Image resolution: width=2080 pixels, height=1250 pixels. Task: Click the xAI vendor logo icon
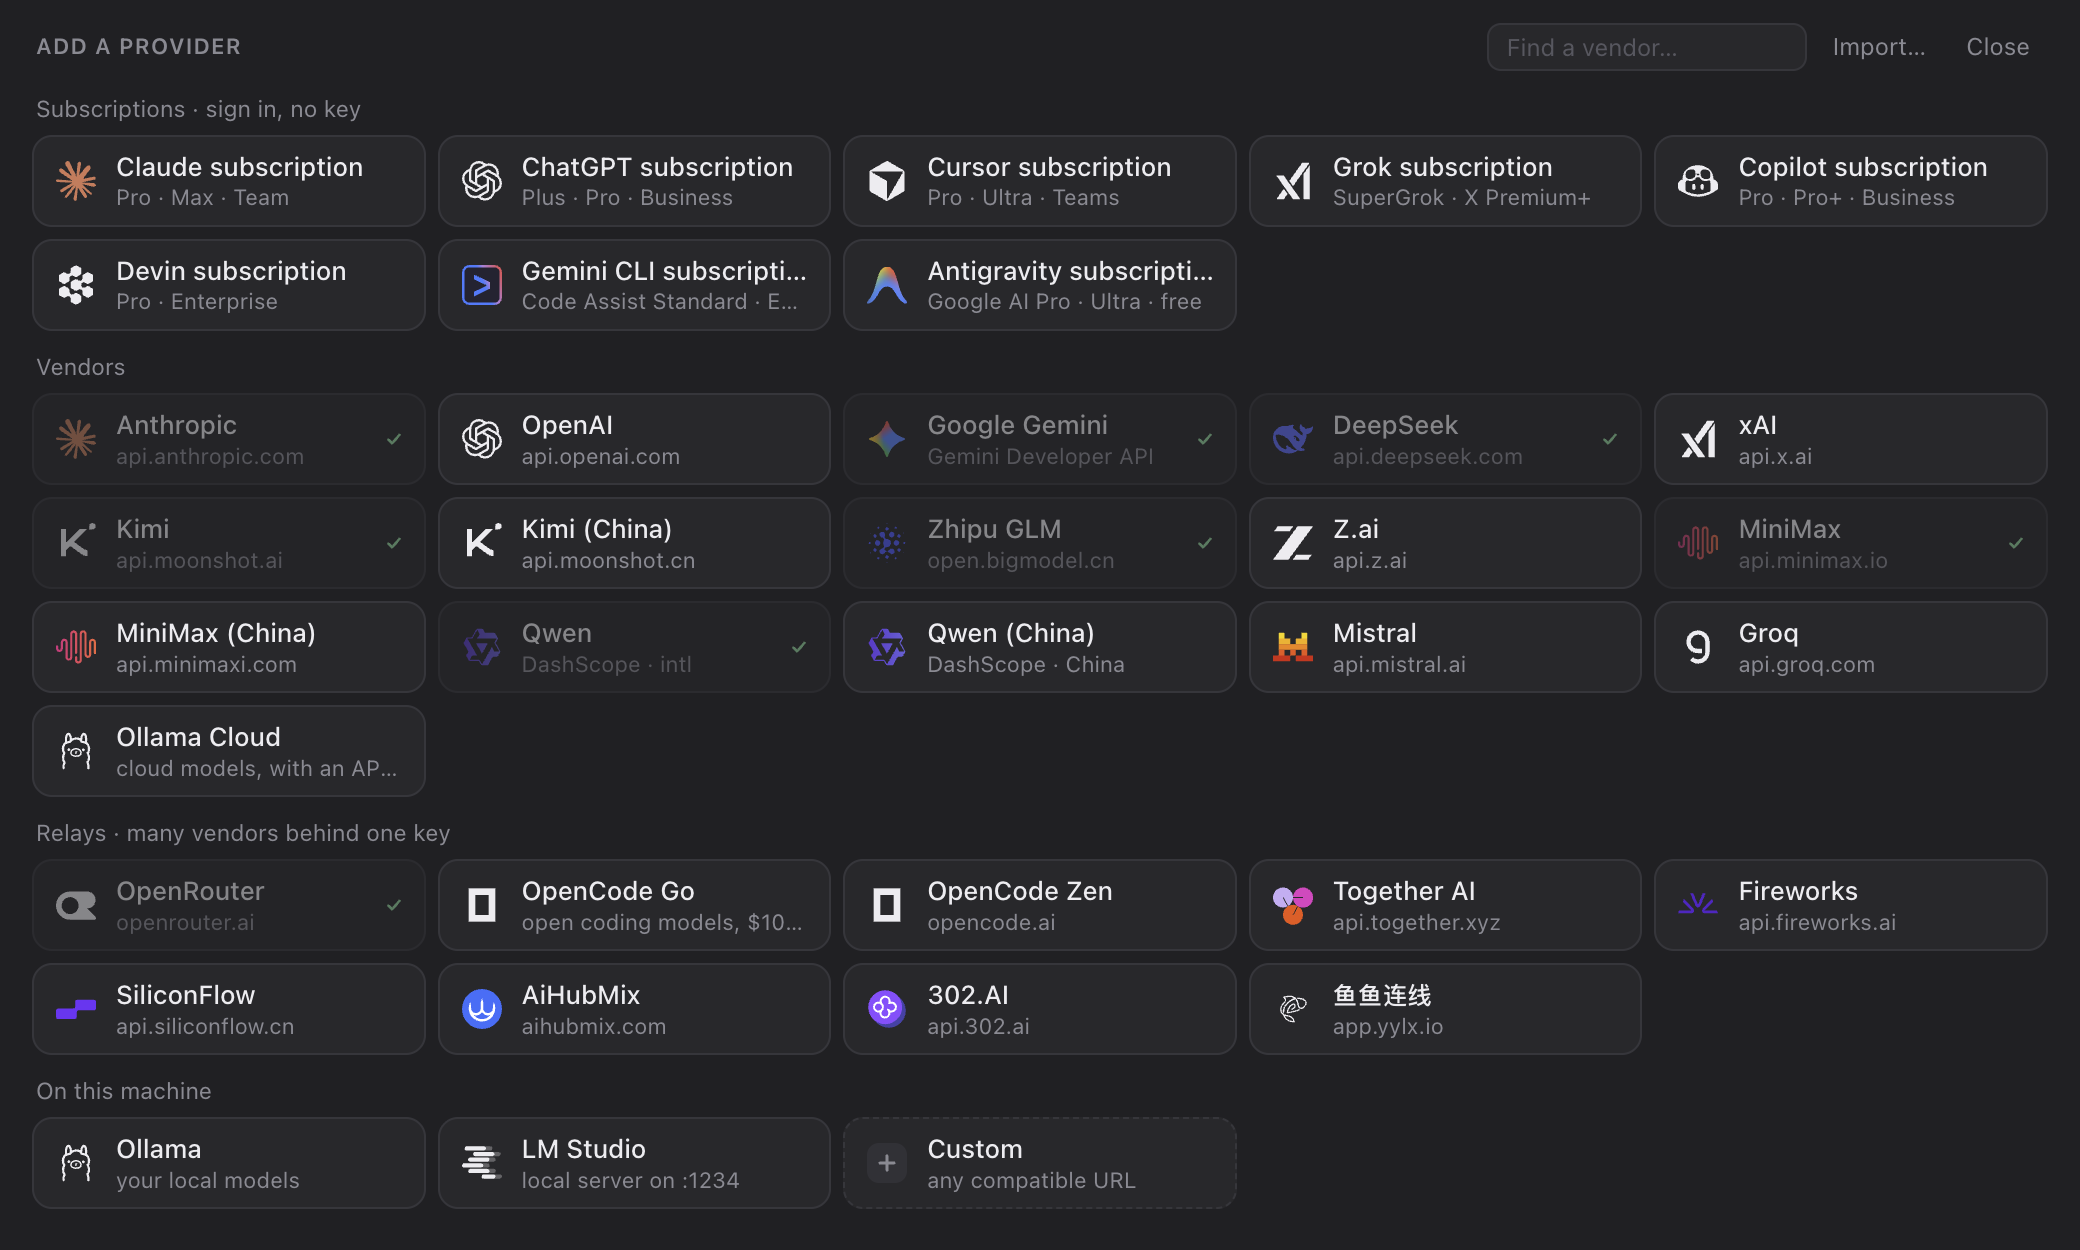pyautogui.click(x=1698, y=439)
